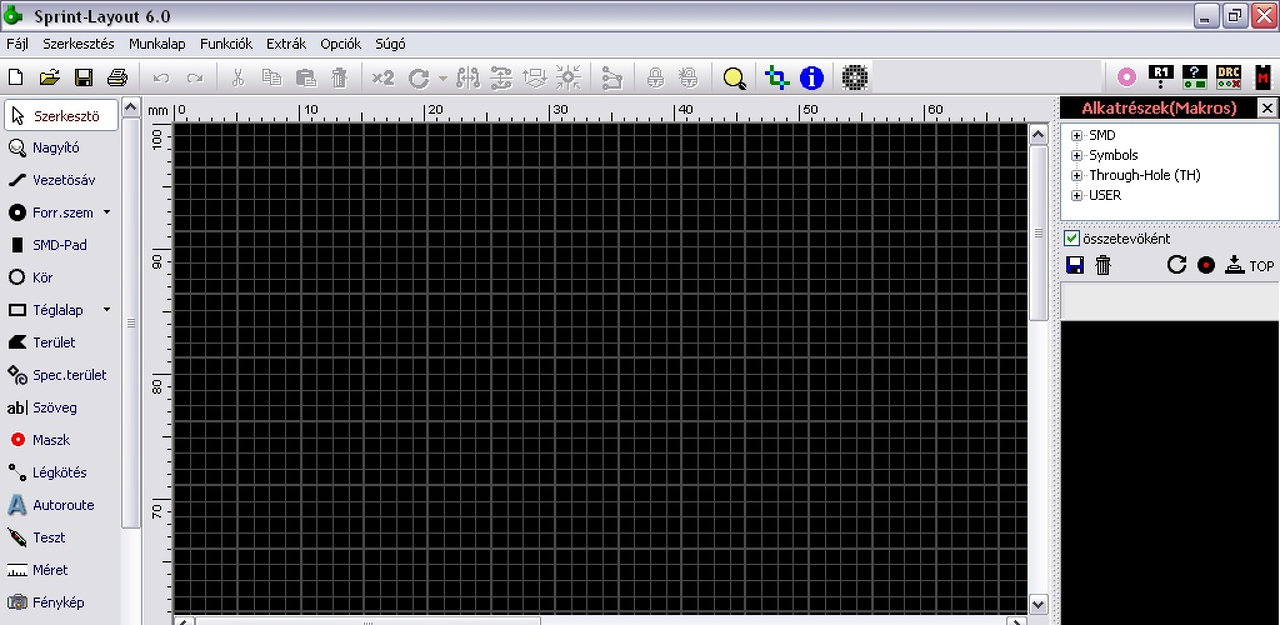Expand the Symbols macro tree node

click(1077, 156)
